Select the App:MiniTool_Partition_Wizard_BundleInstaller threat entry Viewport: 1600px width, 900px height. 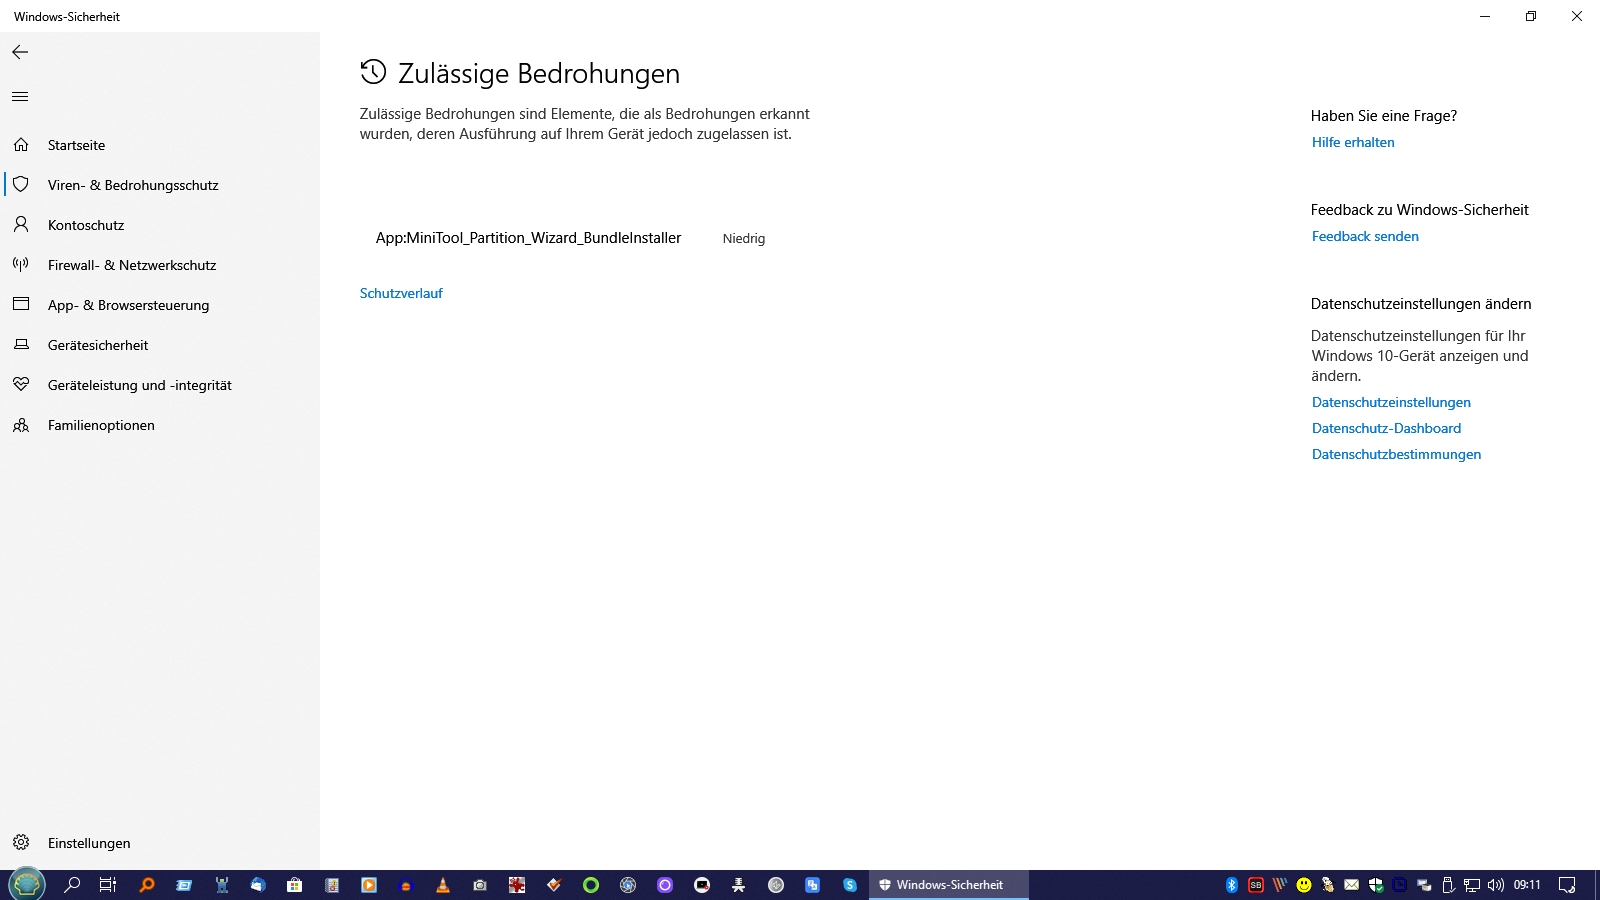(x=528, y=238)
